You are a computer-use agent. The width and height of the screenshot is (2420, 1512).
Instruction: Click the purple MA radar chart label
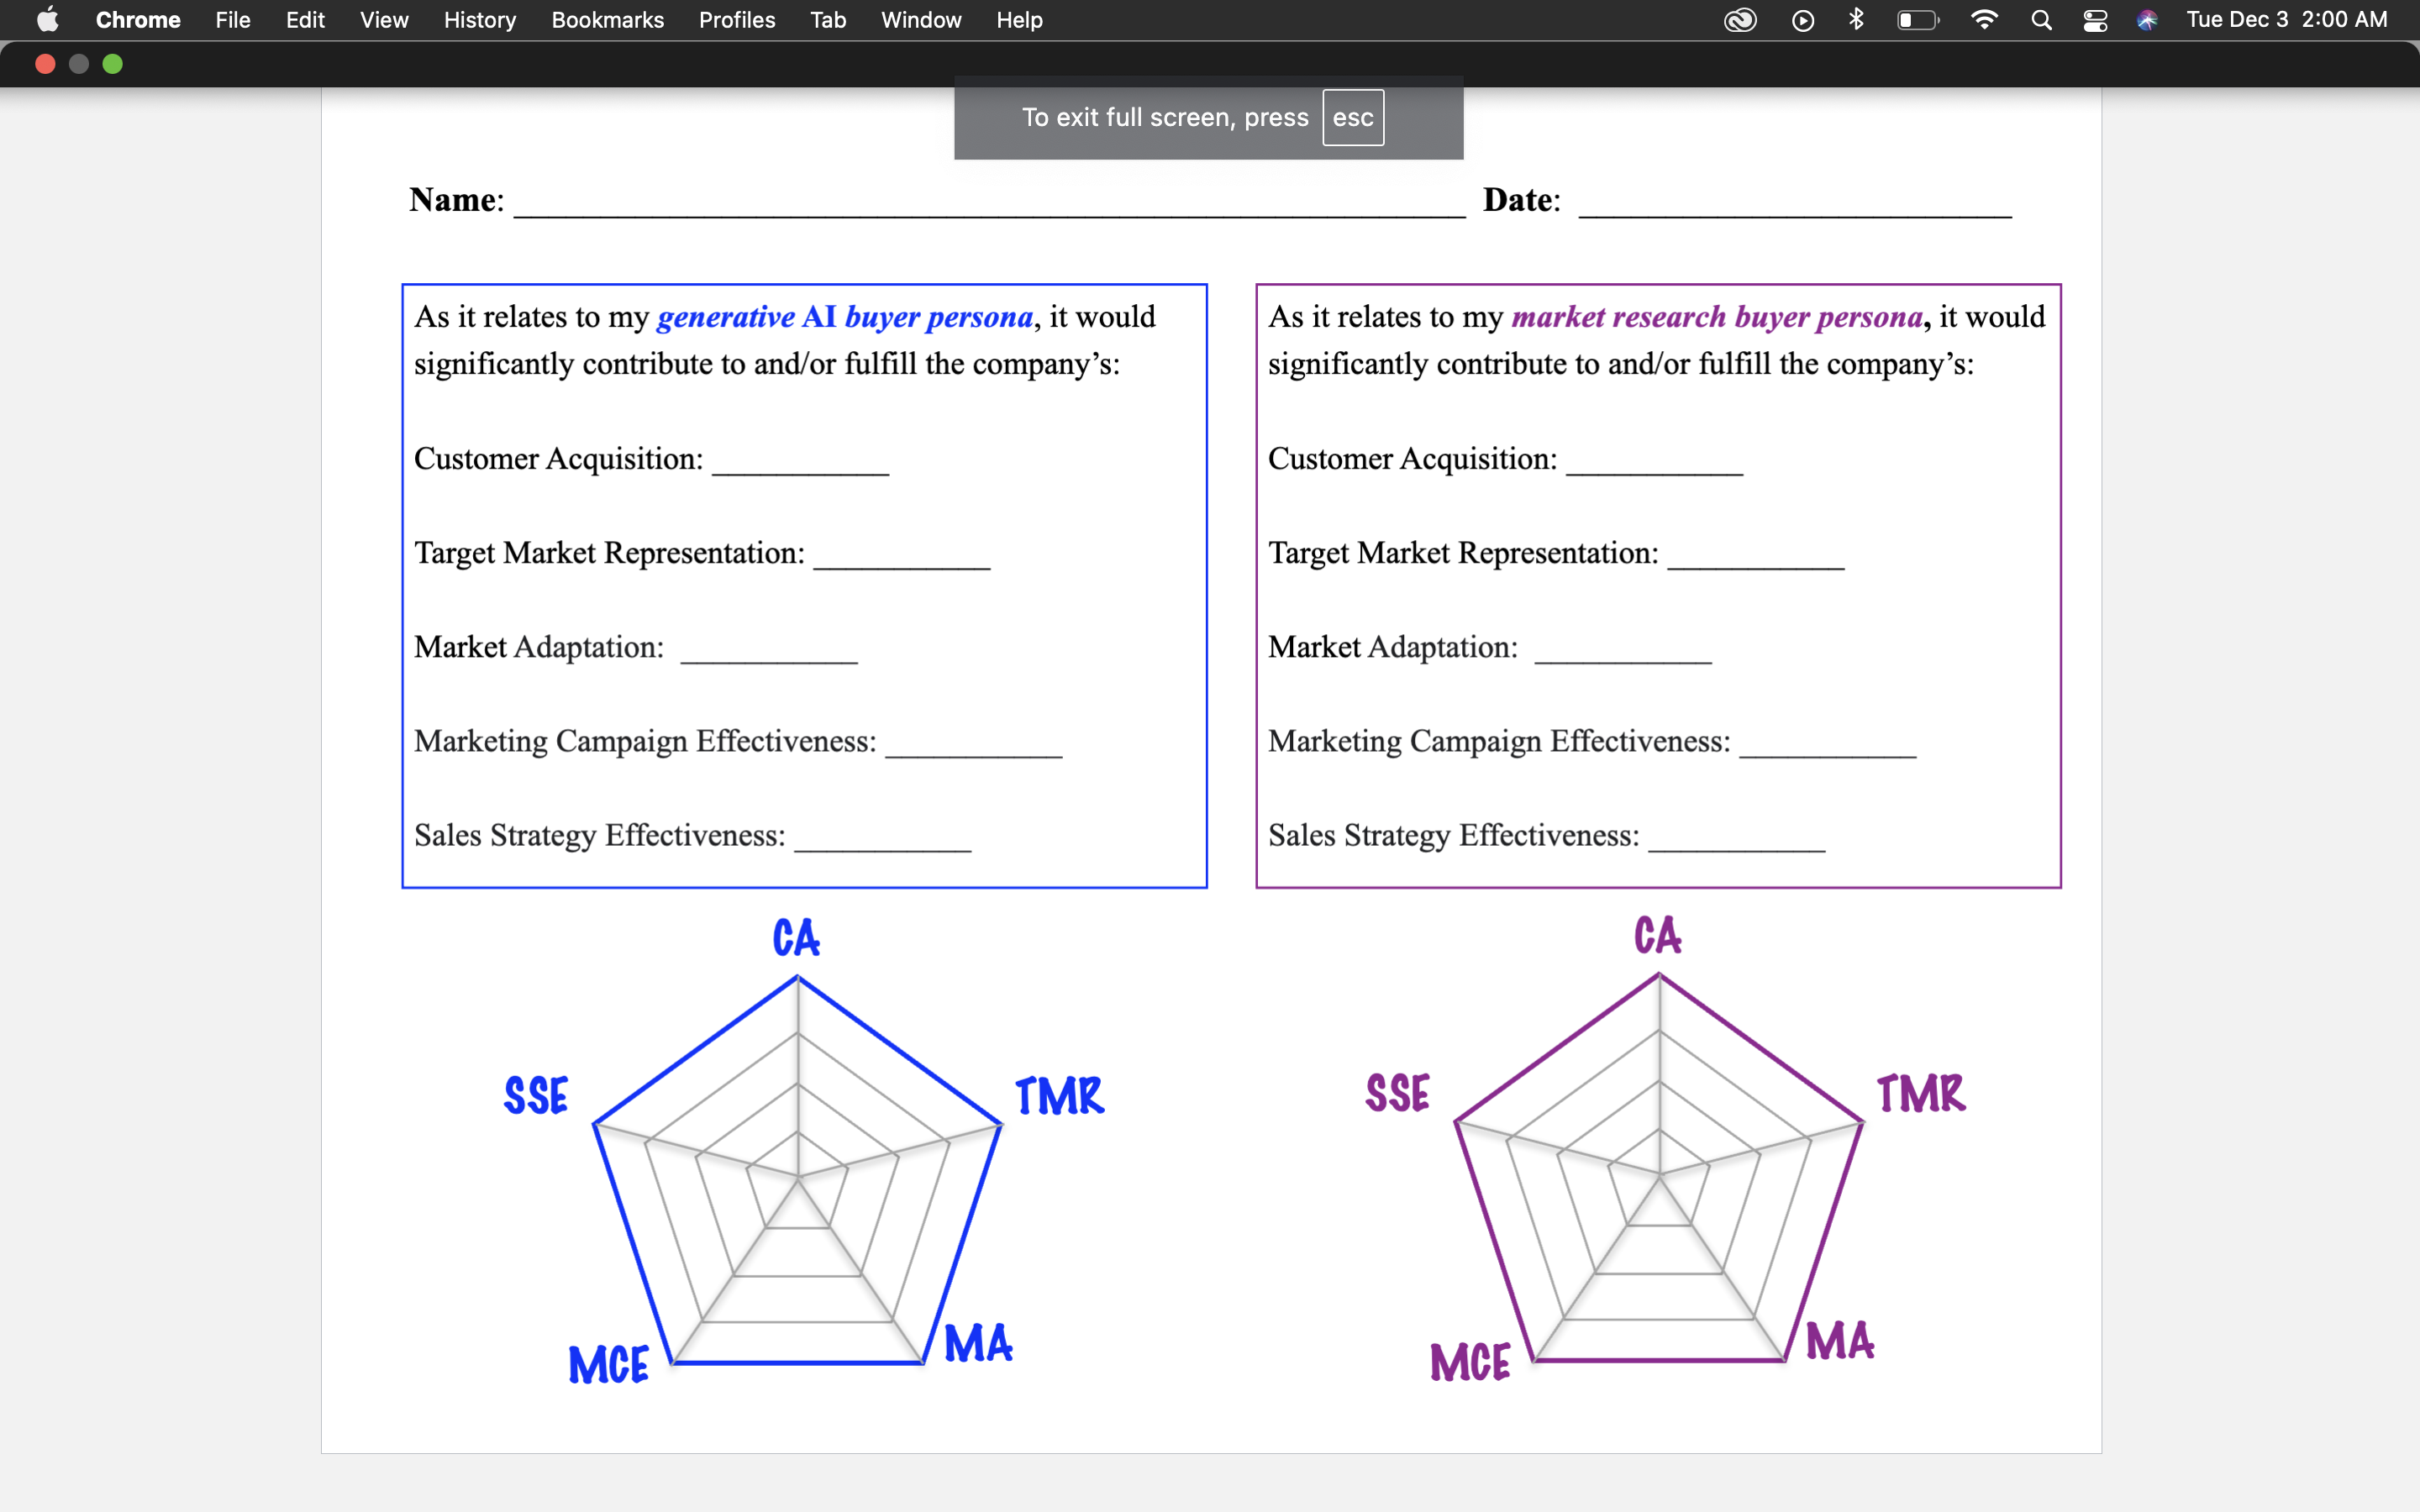(x=1840, y=1341)
